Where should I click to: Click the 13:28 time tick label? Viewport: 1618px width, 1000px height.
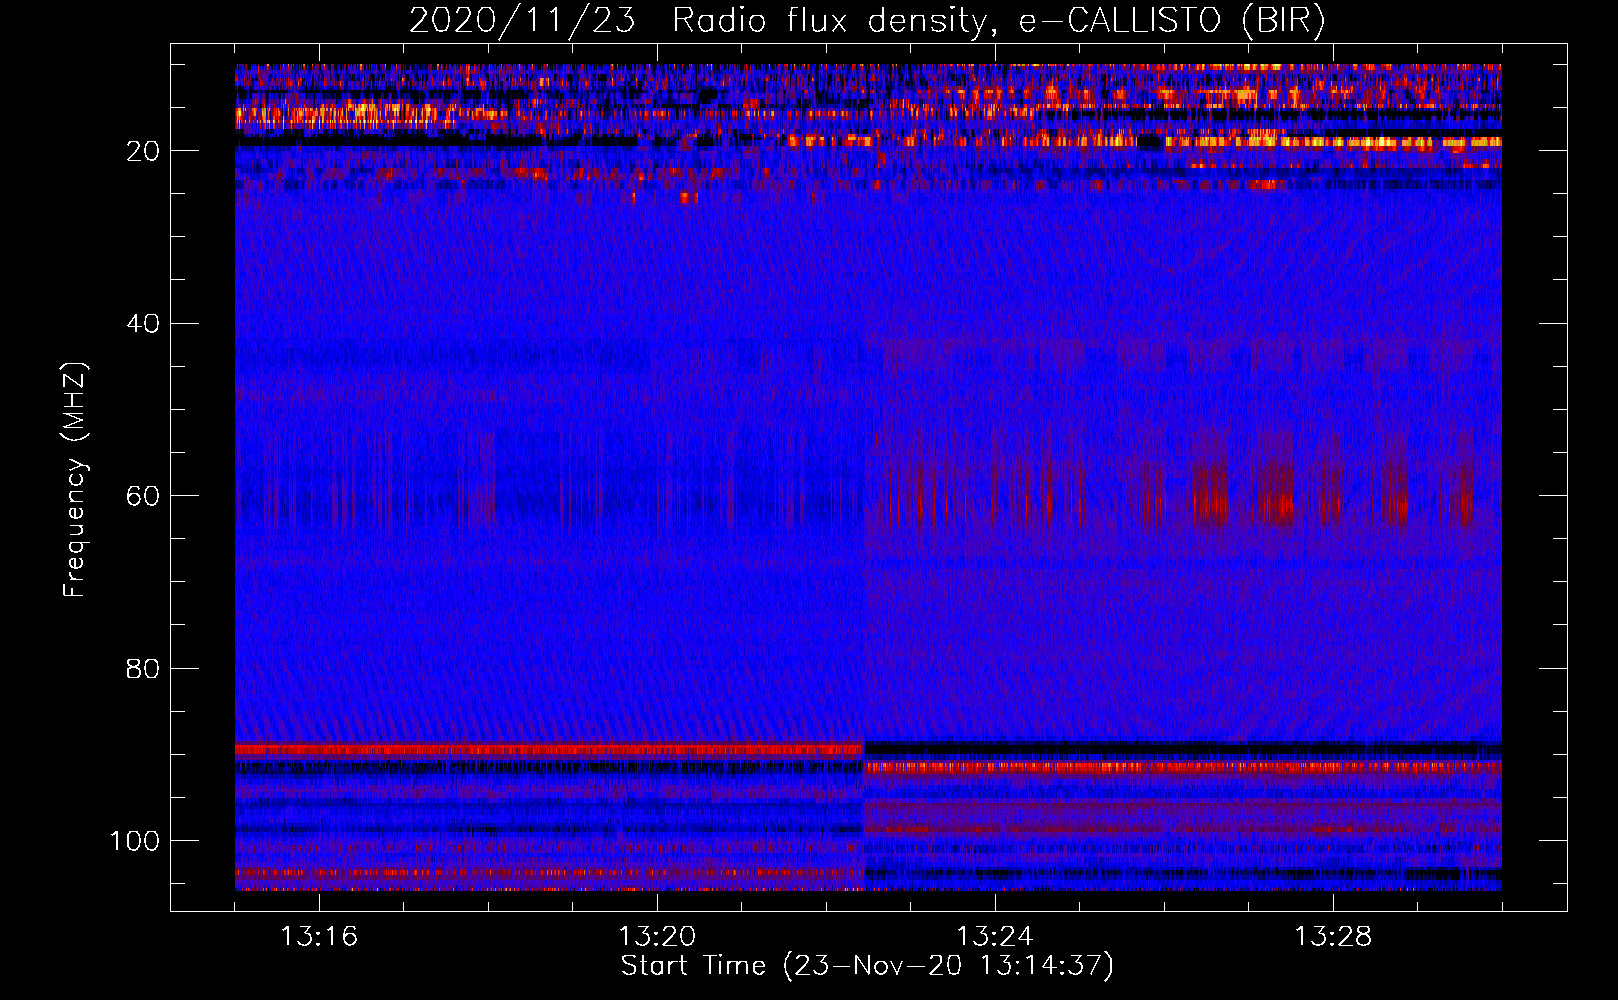pyautogui.click(x=1333, y=937)
